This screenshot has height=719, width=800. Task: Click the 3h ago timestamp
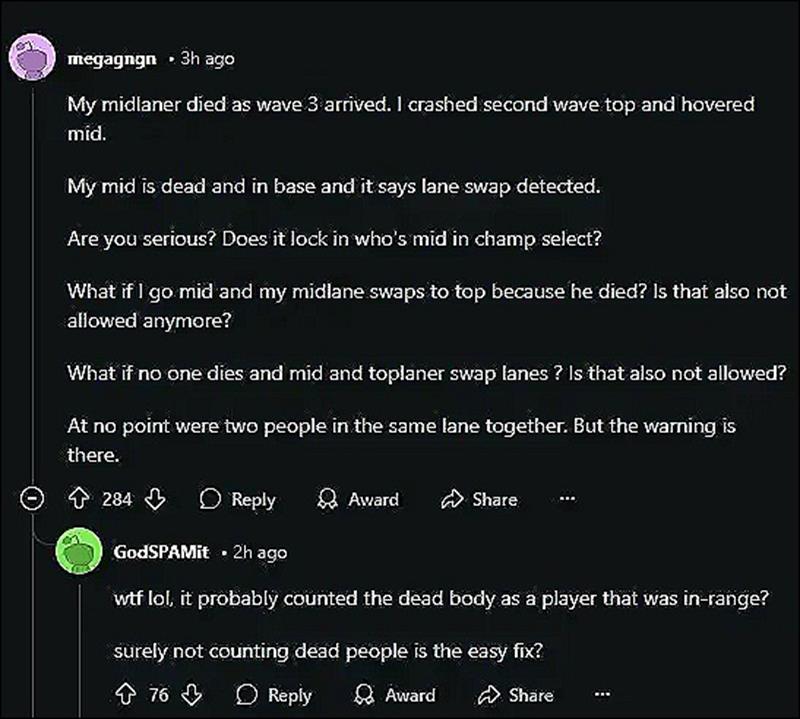[206, 59]
